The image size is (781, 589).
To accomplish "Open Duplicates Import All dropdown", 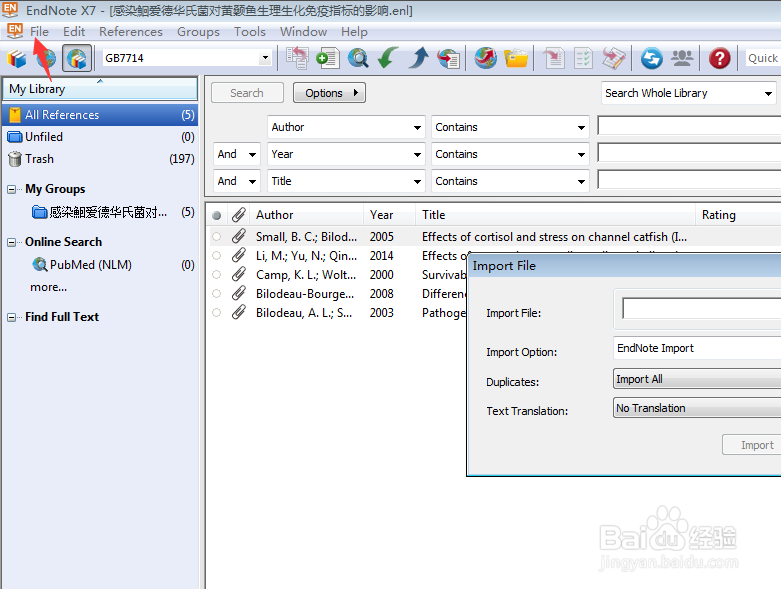I will click(697, 379).
